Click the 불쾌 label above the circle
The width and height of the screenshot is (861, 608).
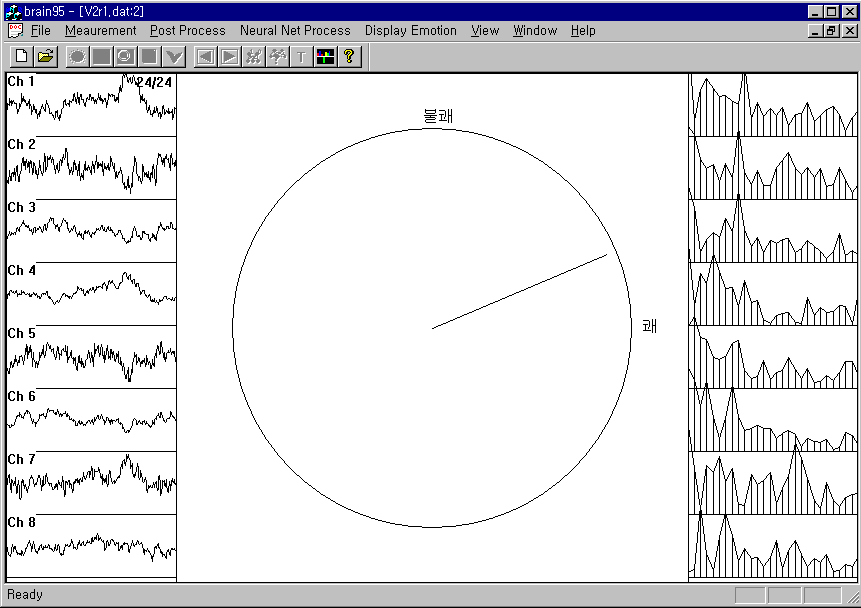[438, 116]
